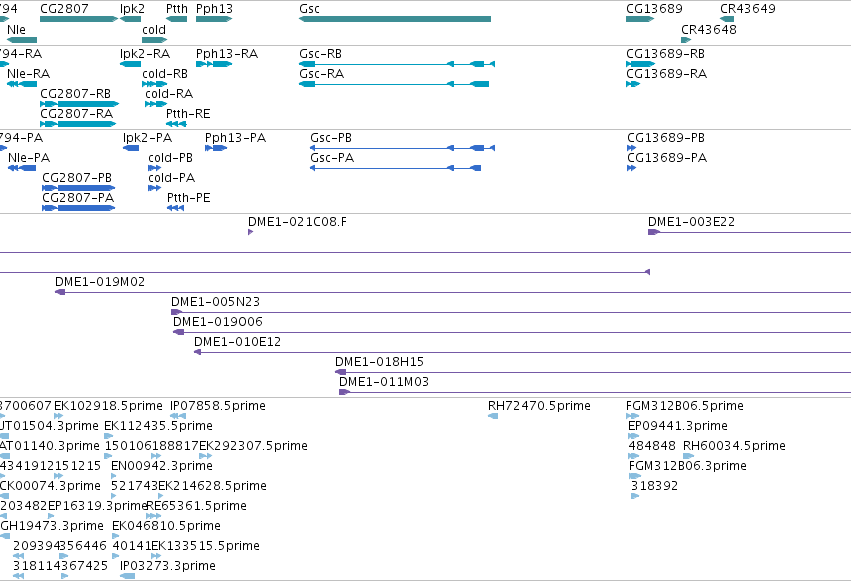Select the FGM312B06.3prime EST label
Viewport: 851px width, 581px height.
(688, 467)
